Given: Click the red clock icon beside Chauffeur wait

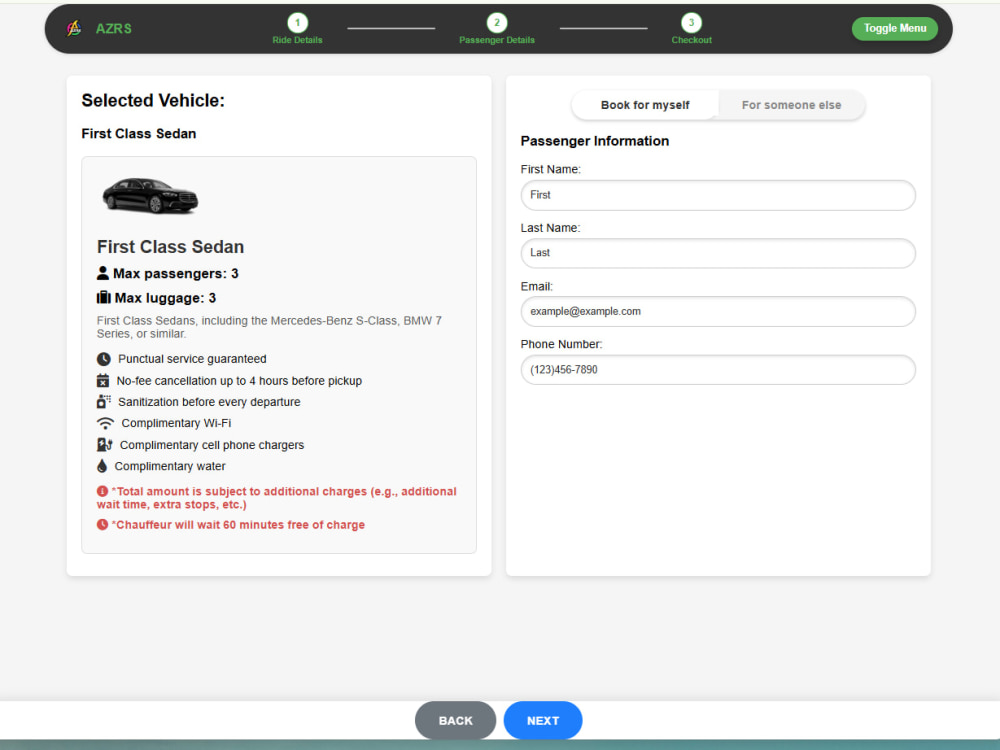Looking at the screenshot, I should tap(102, 524).
